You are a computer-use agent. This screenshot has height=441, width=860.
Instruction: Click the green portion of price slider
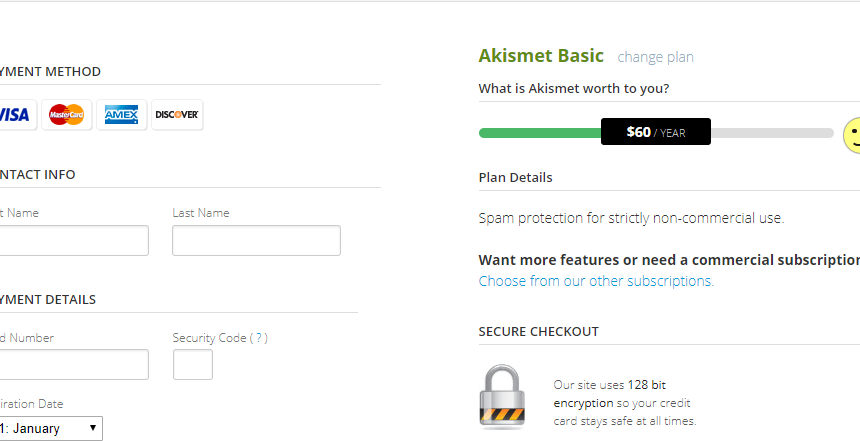pos(540,133)
